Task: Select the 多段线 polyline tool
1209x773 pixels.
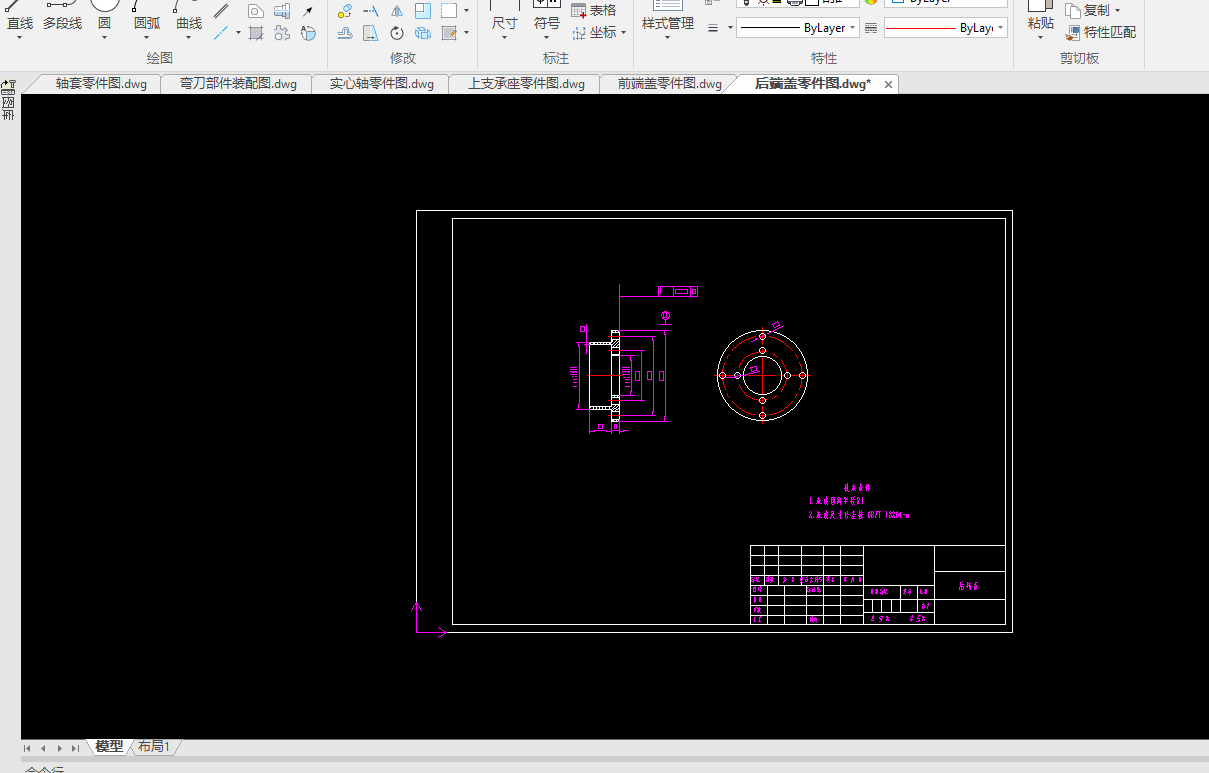Action: (x=62, y=22)
